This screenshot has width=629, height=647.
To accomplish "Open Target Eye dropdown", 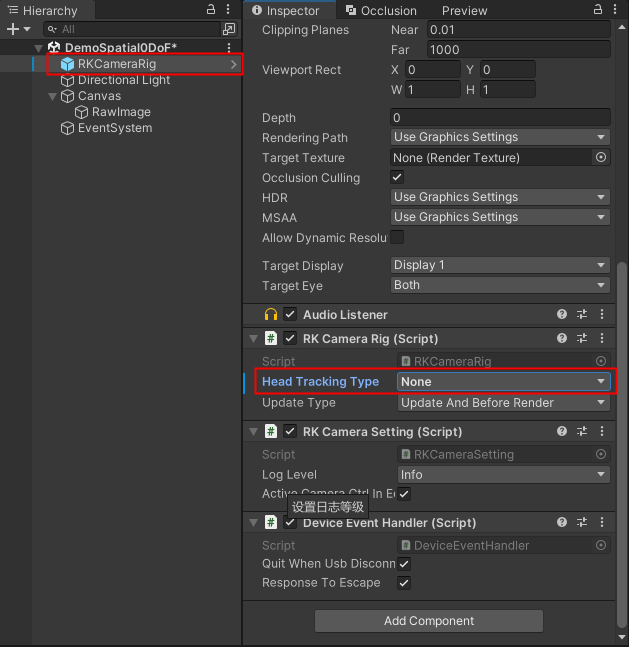I will [x=500, y=285].
